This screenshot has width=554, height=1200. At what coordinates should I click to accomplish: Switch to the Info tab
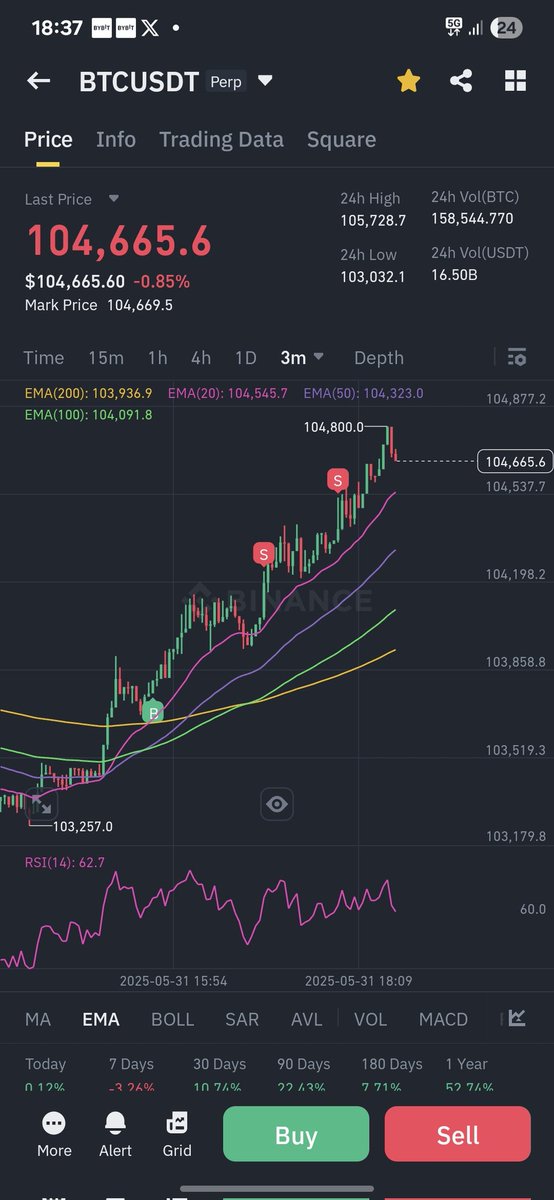(x=116, y=140)
